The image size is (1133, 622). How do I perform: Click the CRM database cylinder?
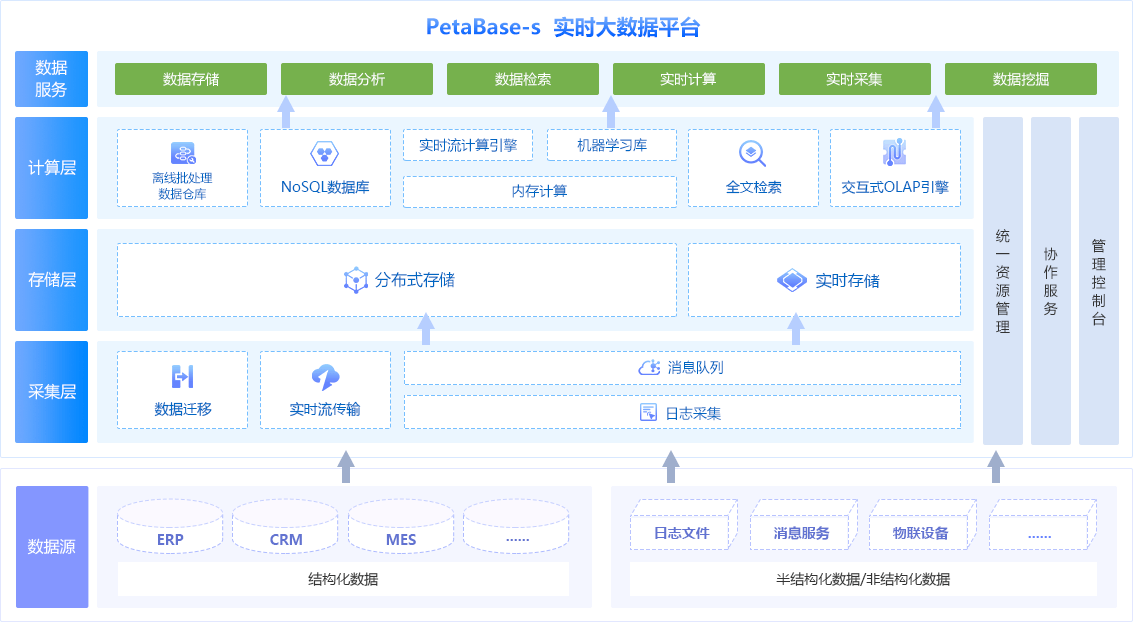pyautogui.click(x=285, y=526)
